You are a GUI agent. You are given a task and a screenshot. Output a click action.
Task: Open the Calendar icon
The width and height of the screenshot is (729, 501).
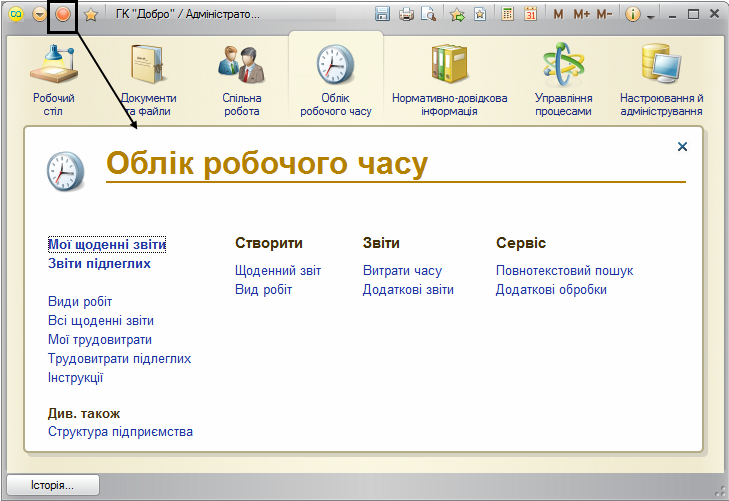click(x=530, y=14)
